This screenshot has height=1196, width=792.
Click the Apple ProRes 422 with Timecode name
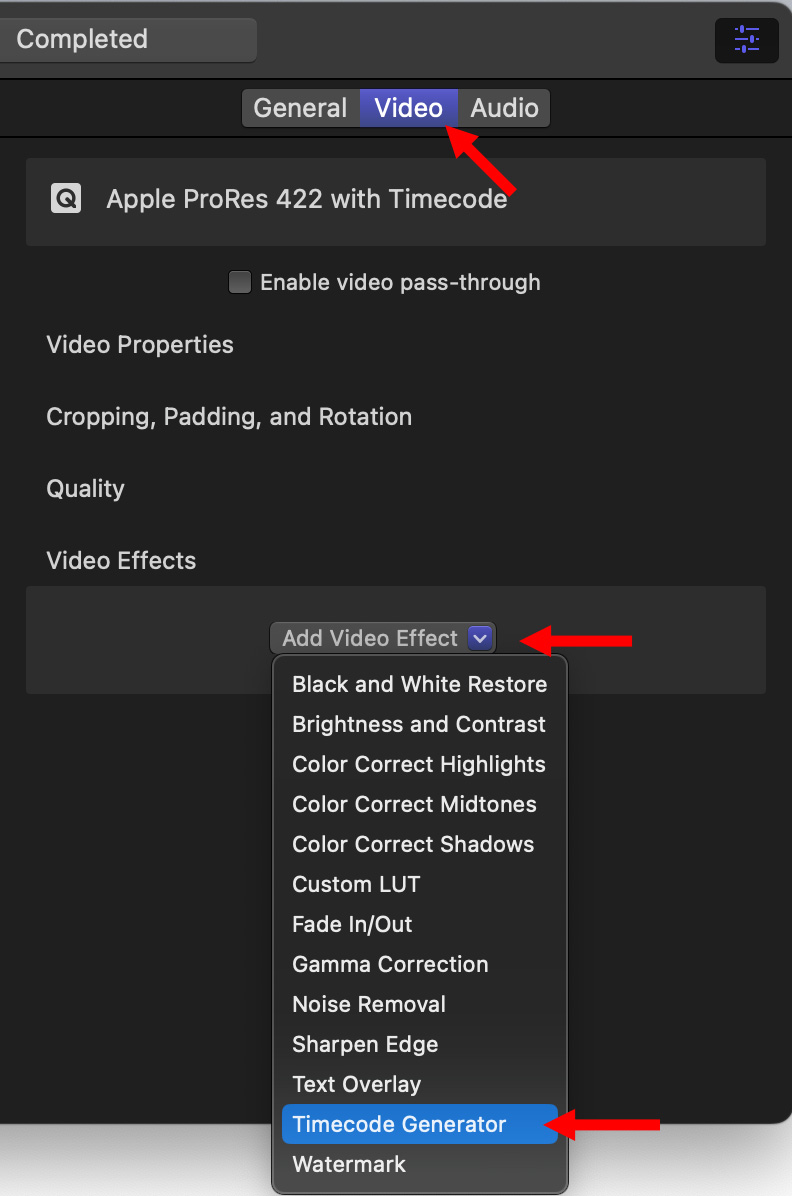(x=307, y=199)
